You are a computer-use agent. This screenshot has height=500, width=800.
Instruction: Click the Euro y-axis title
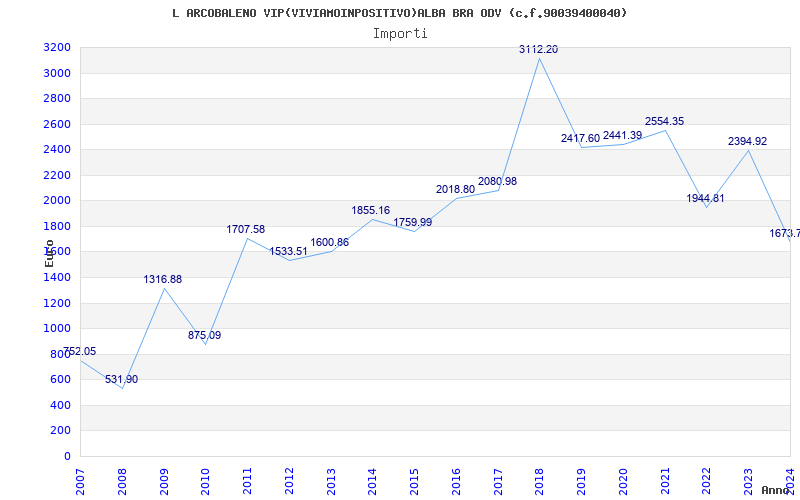(x=49, y=254)
